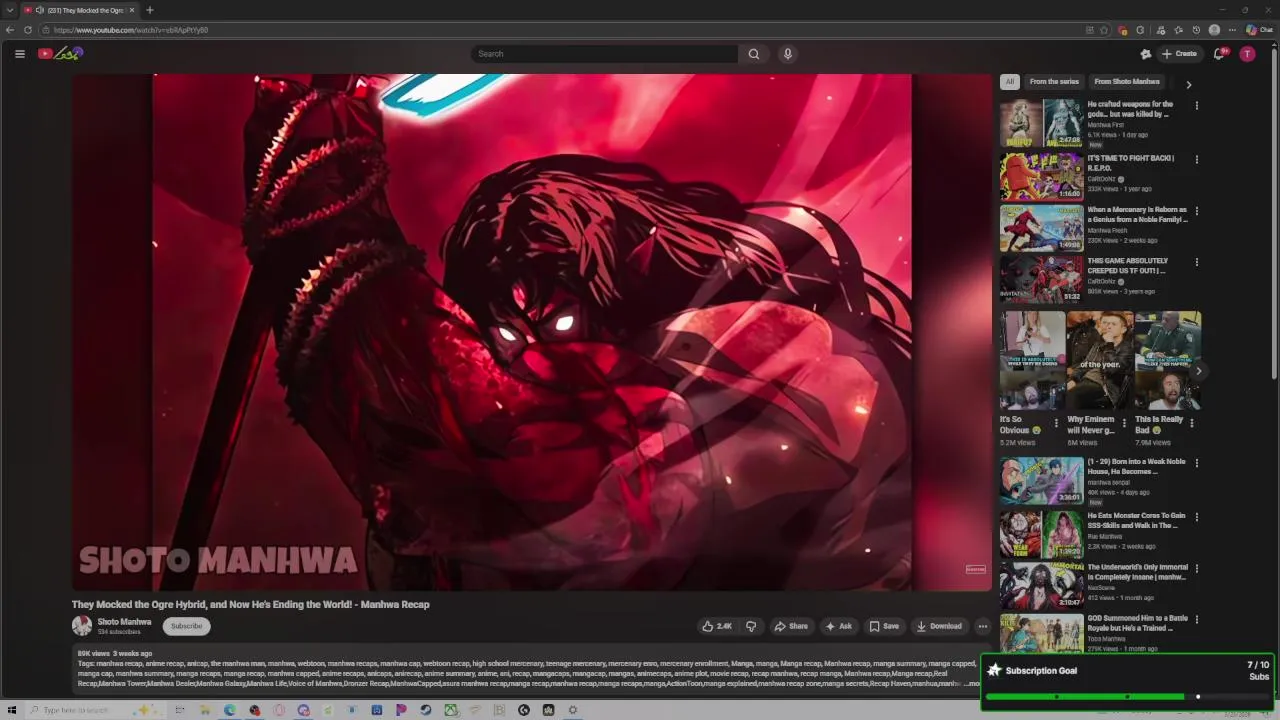Open 'He crafted weapons for the gods' thumbnail
The height and width of the screenshot is (720, 1280).
point(1041,123)
